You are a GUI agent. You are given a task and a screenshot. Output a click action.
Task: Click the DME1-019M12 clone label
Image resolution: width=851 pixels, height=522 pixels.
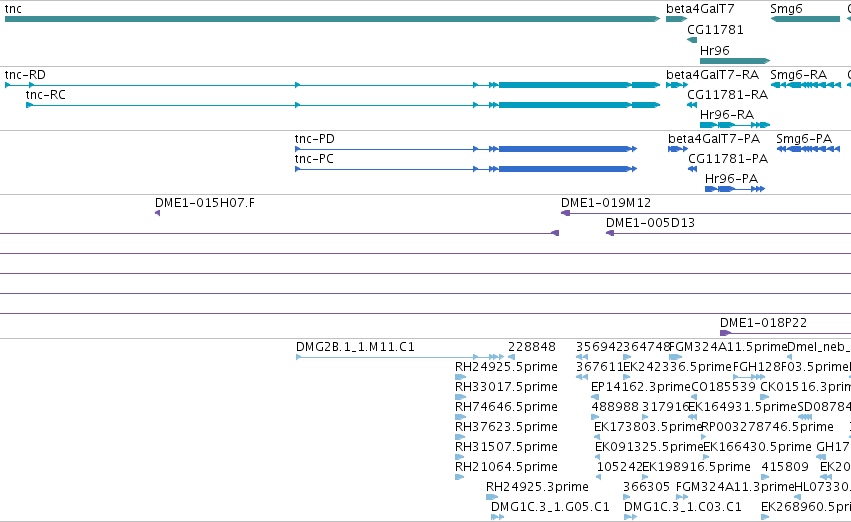606,203
